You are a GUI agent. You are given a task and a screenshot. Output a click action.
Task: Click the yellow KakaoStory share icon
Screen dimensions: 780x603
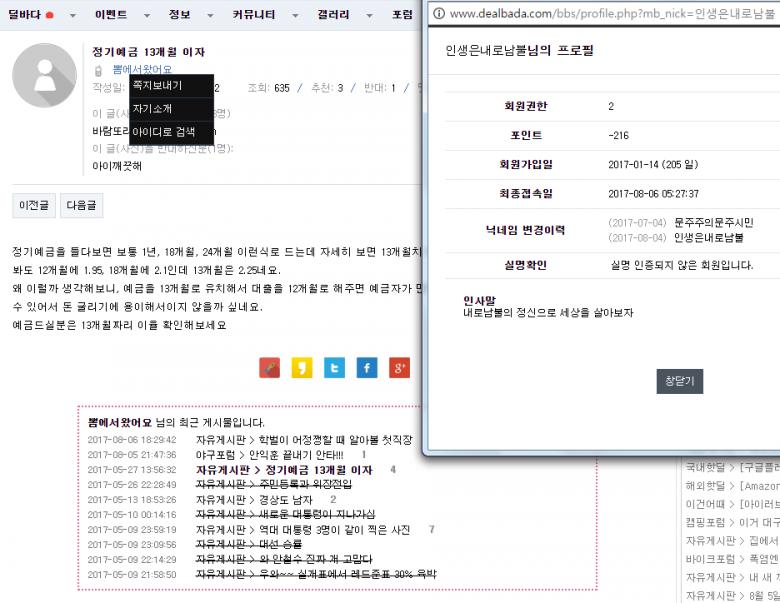[302, 368]
